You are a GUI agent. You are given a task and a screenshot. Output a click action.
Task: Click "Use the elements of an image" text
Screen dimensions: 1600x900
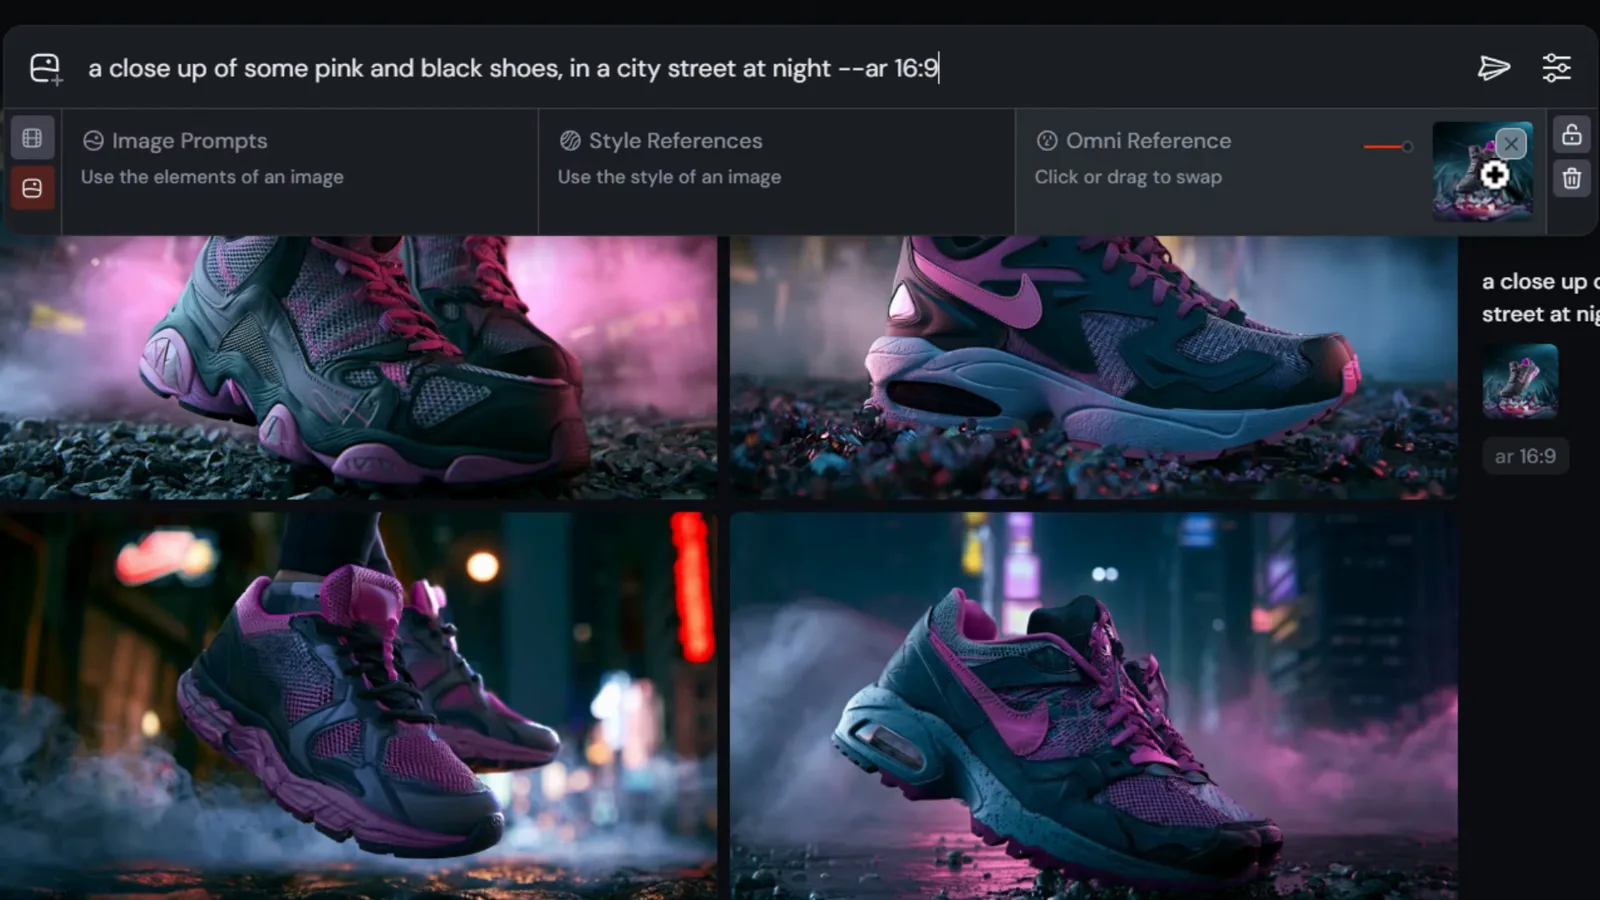[212, 177]
